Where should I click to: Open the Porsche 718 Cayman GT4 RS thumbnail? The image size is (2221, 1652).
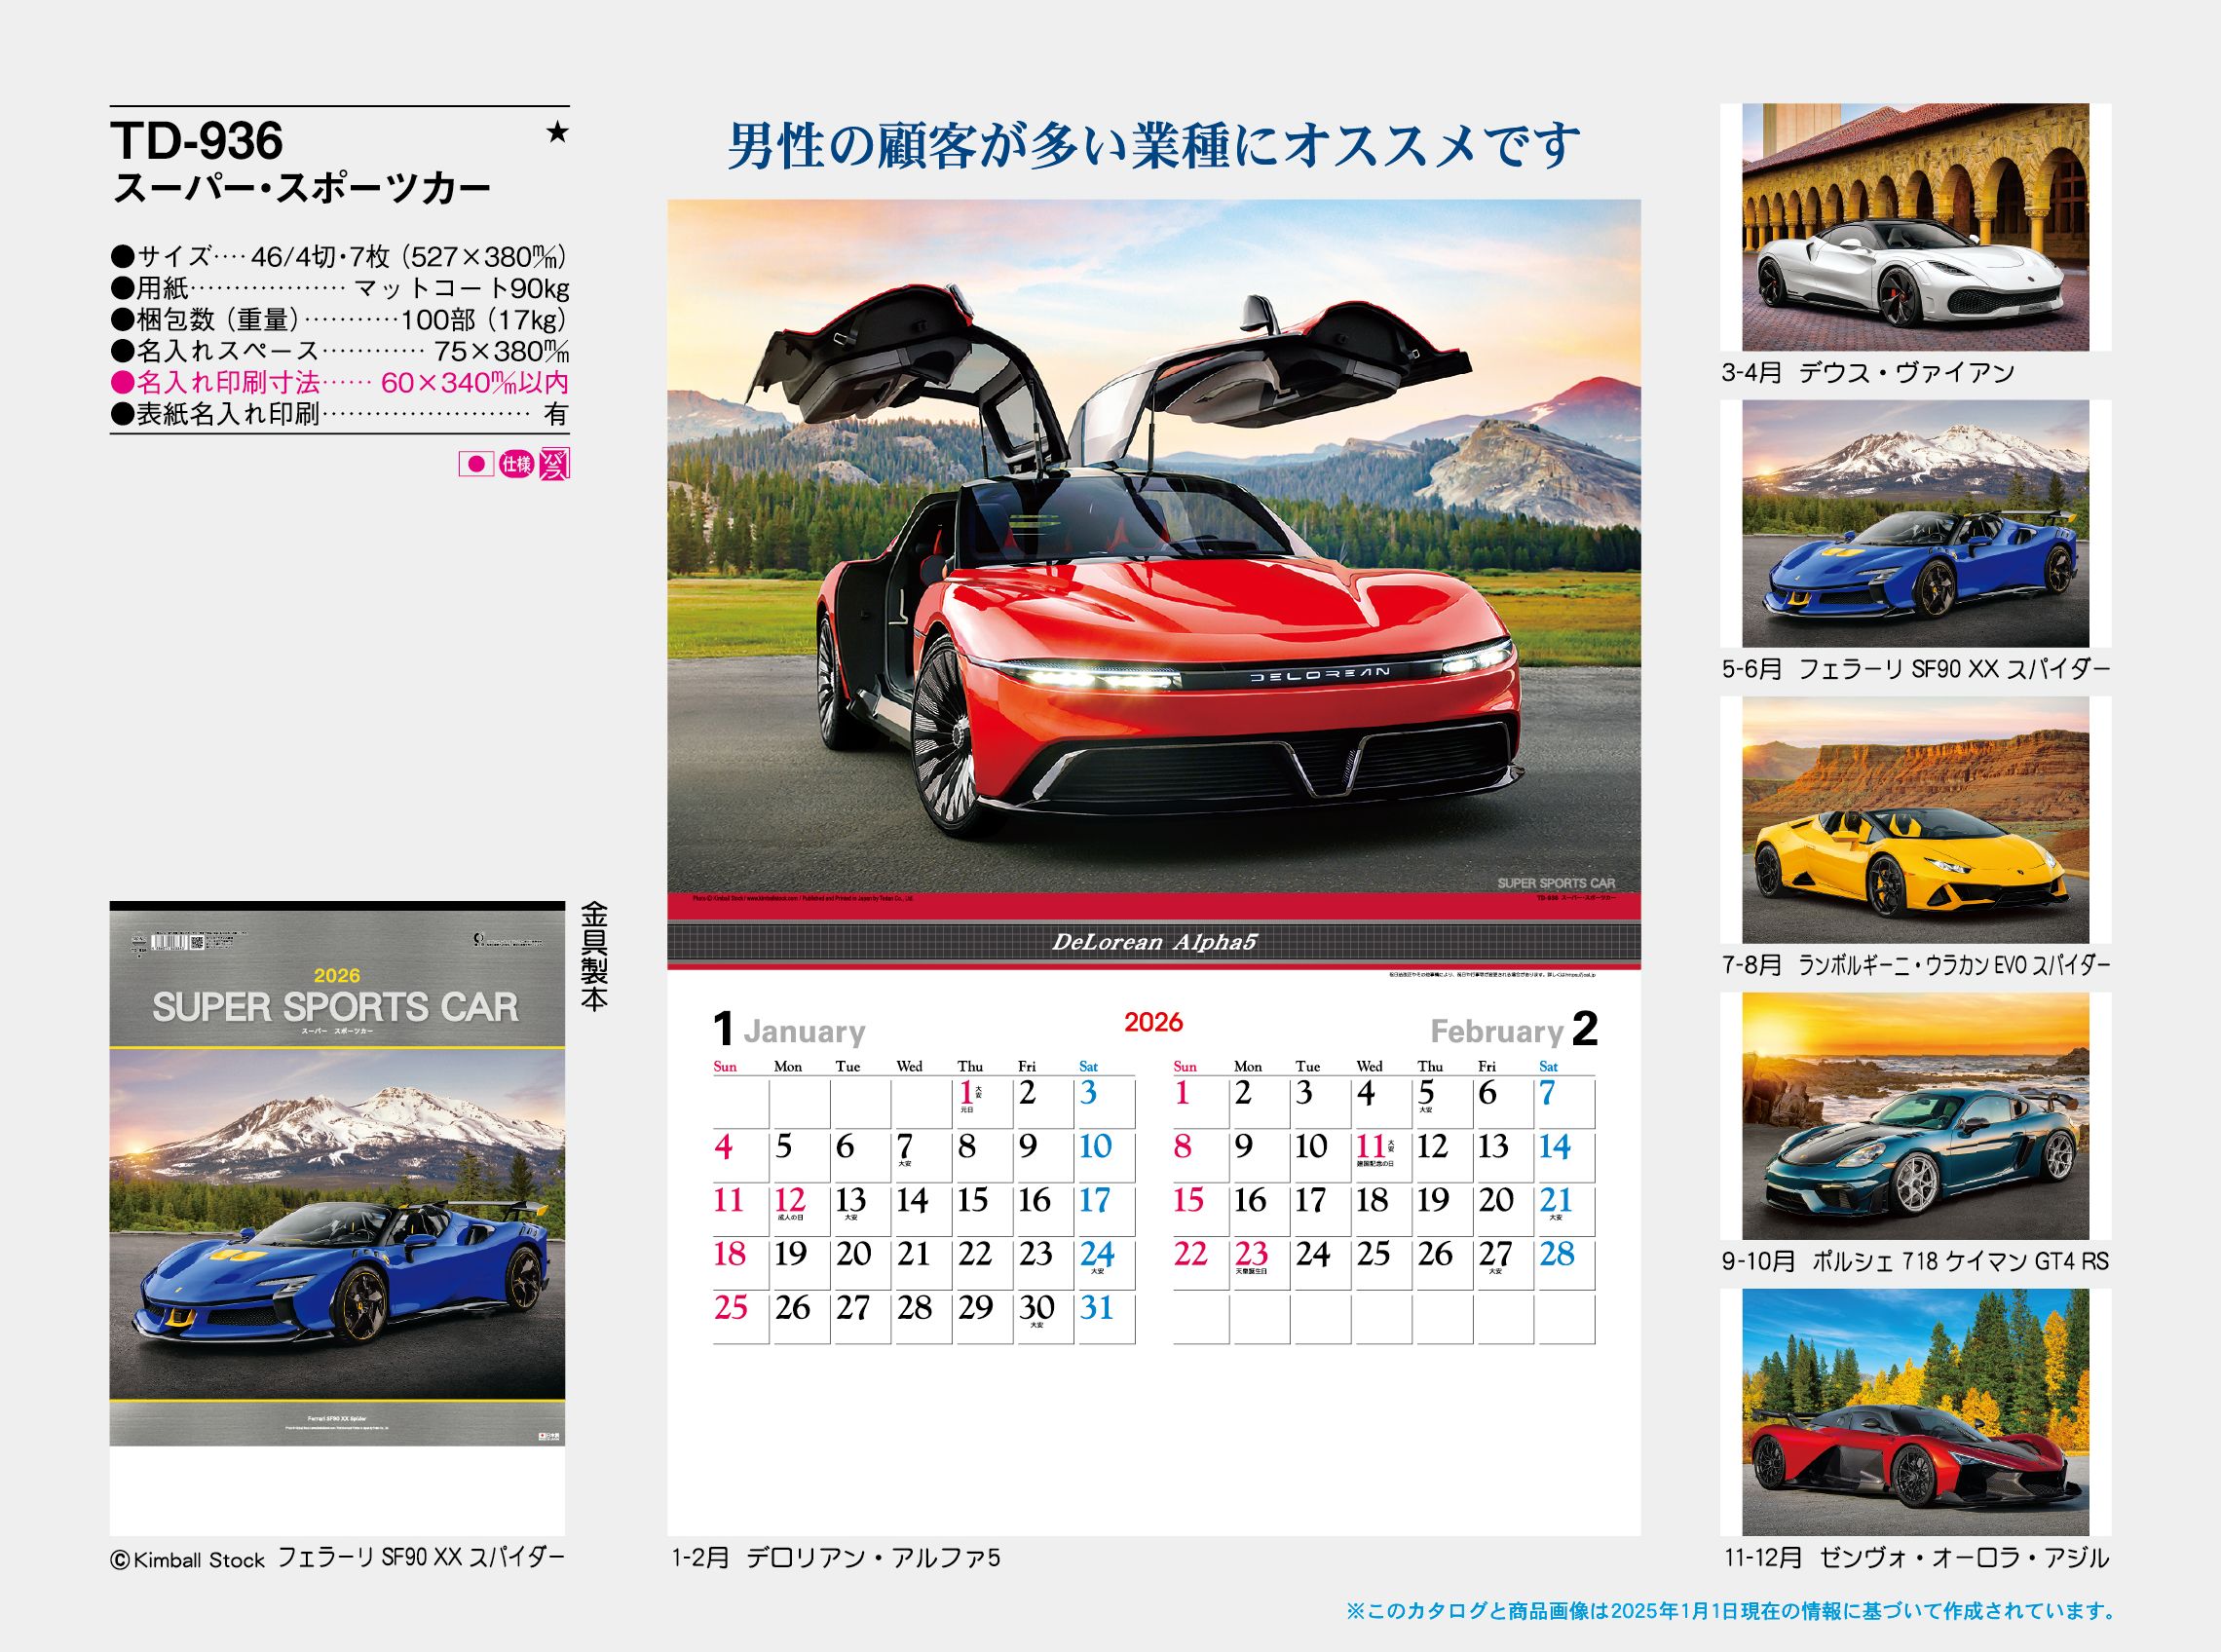(1915, 1116)
